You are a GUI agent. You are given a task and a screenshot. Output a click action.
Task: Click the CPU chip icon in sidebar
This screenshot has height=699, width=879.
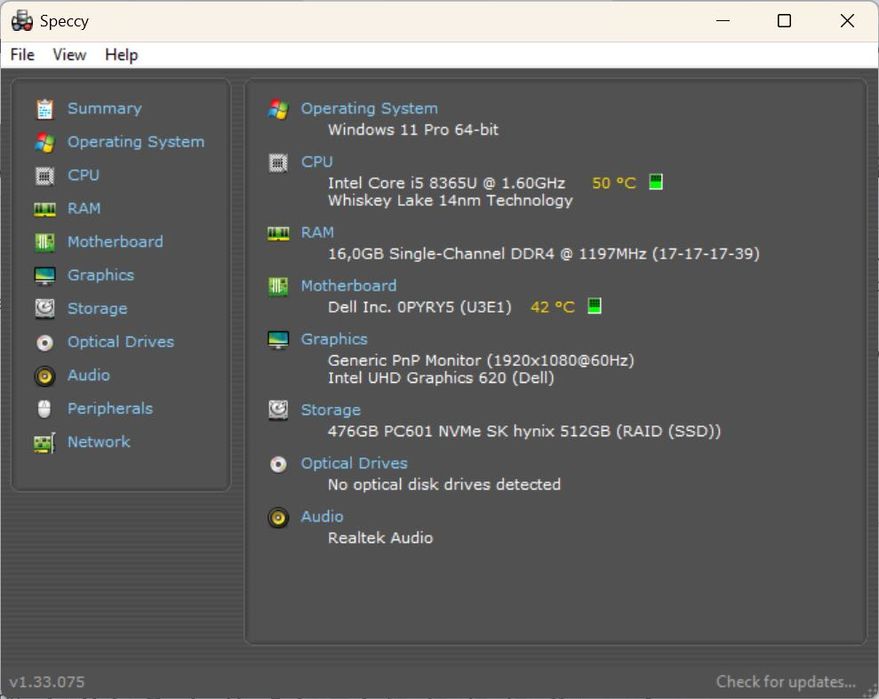pyautogui.click(x=45, y=176)
